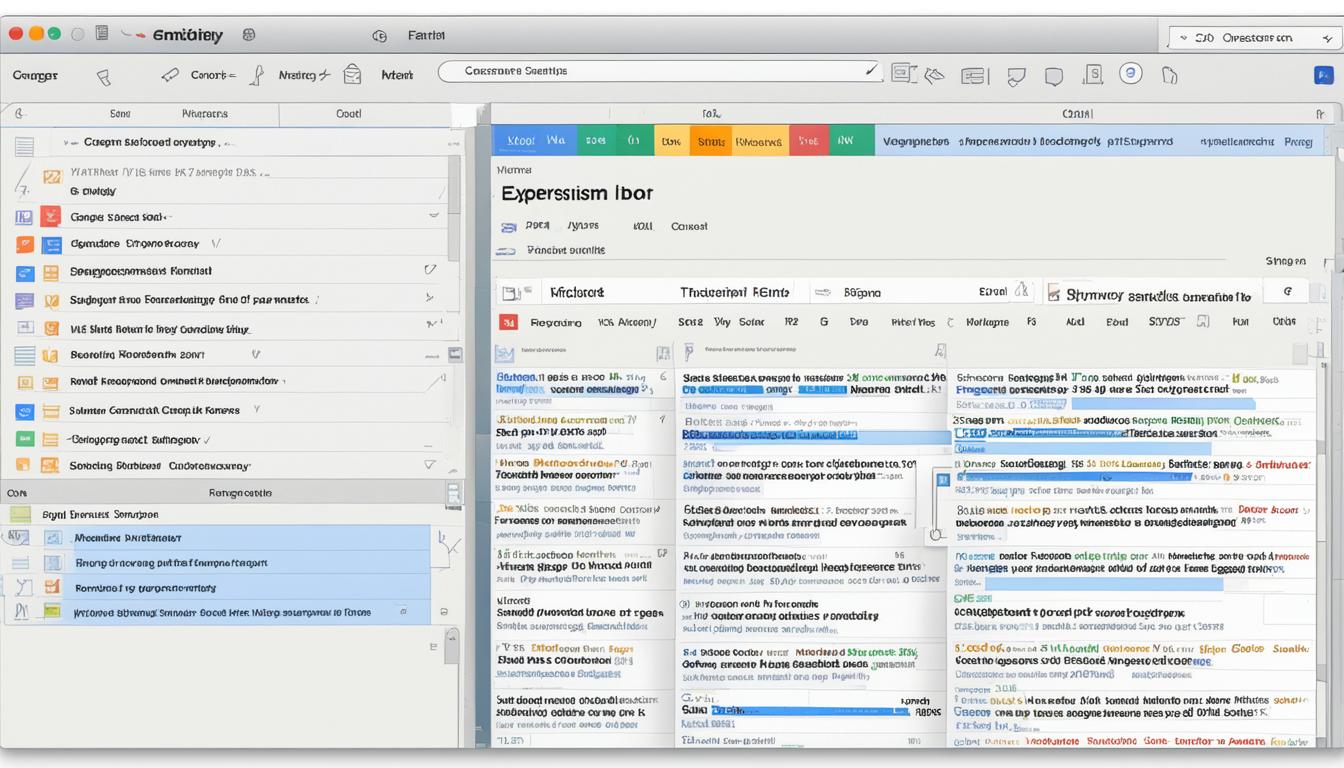
Task: Click the green icon beside Gerlogorg row
Action: coord(25,438)
